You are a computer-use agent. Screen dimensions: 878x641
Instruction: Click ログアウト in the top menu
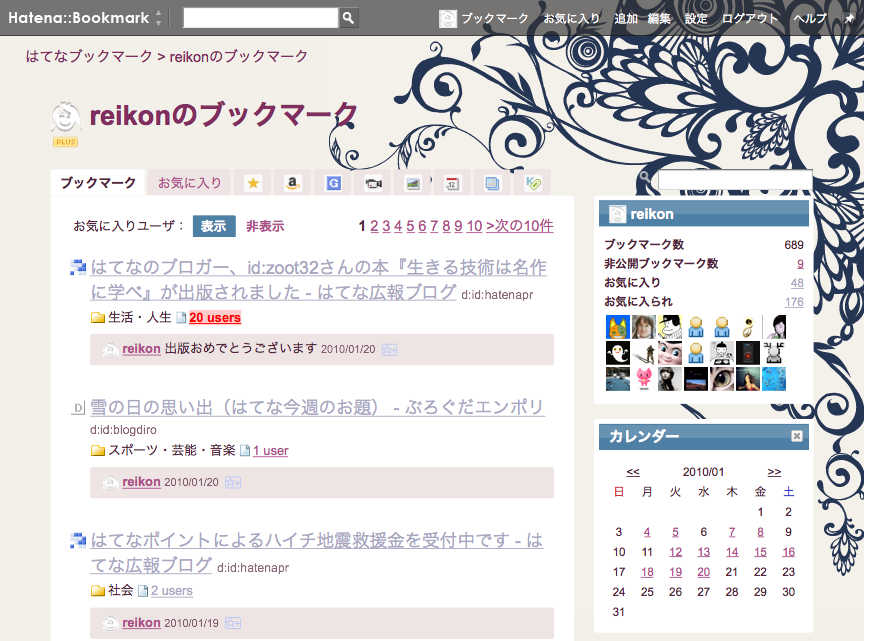(x=750, y=18)
